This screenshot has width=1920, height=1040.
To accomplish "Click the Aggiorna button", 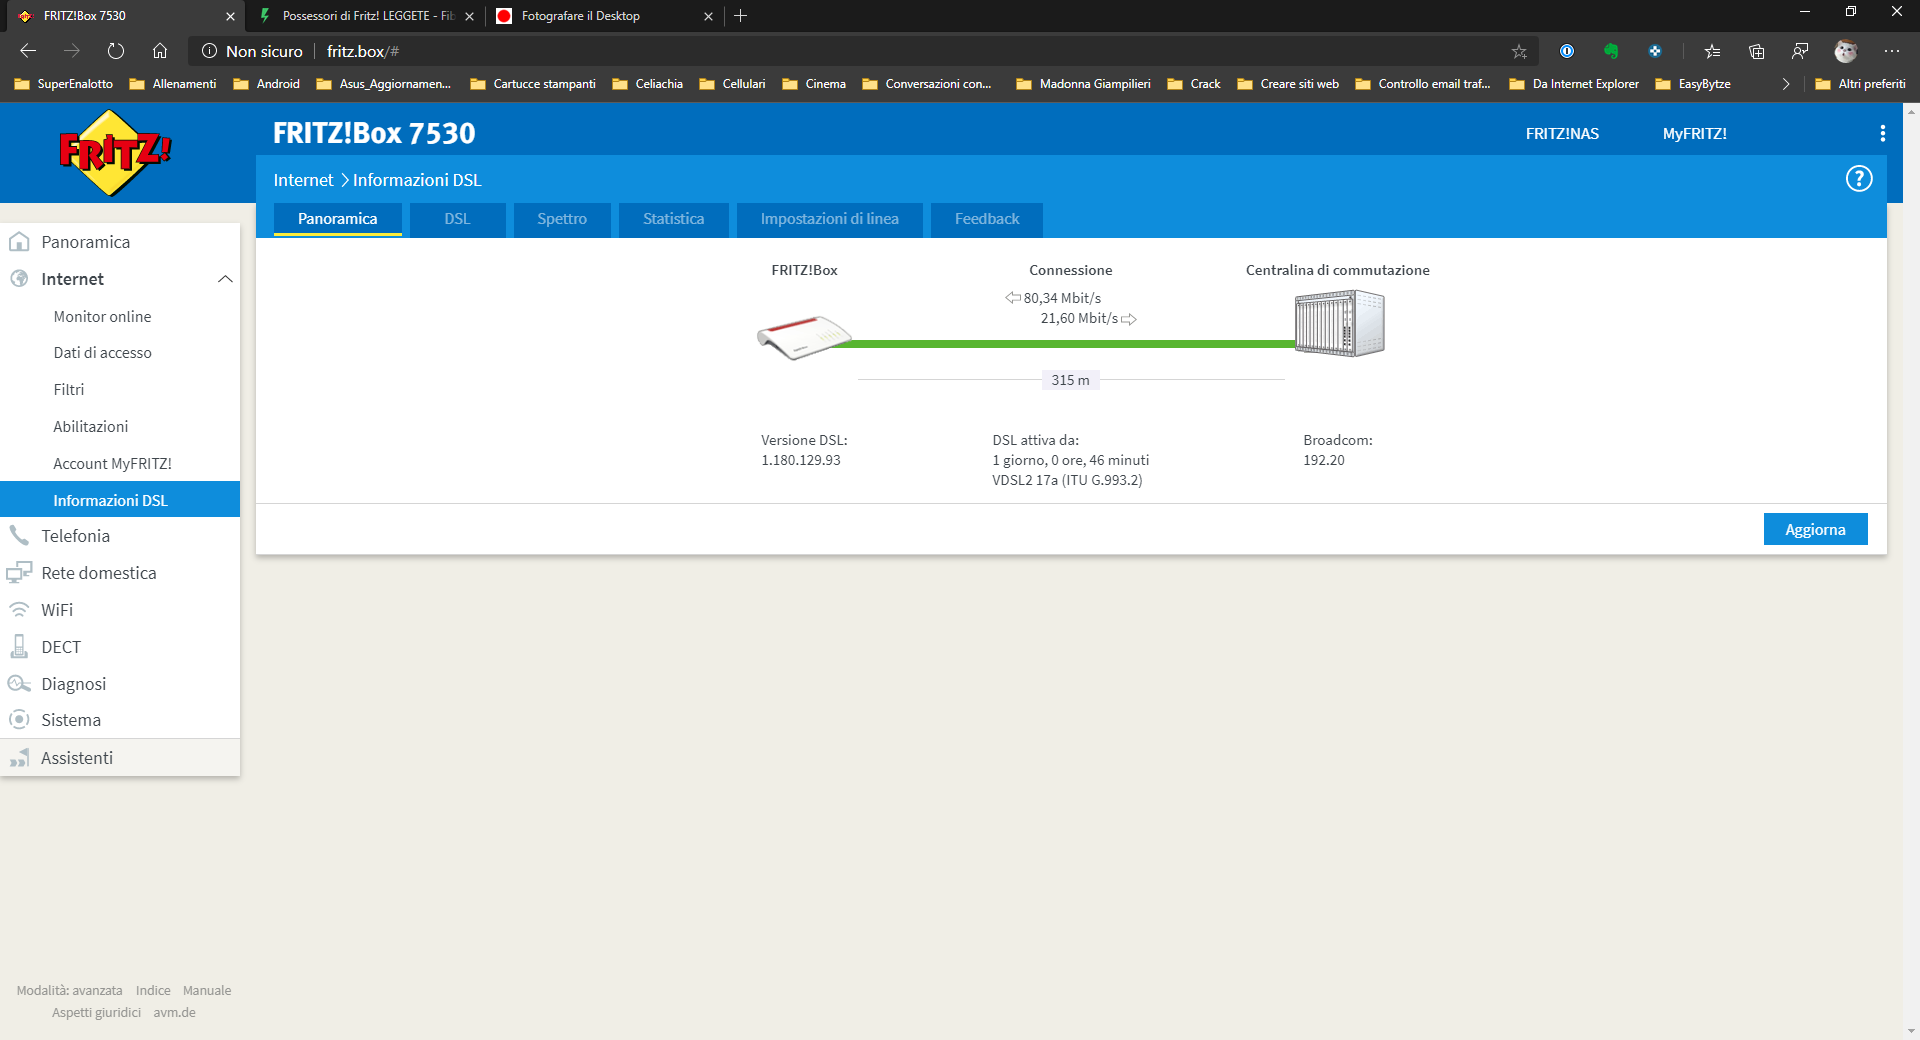I will [x=1814, y=530].
